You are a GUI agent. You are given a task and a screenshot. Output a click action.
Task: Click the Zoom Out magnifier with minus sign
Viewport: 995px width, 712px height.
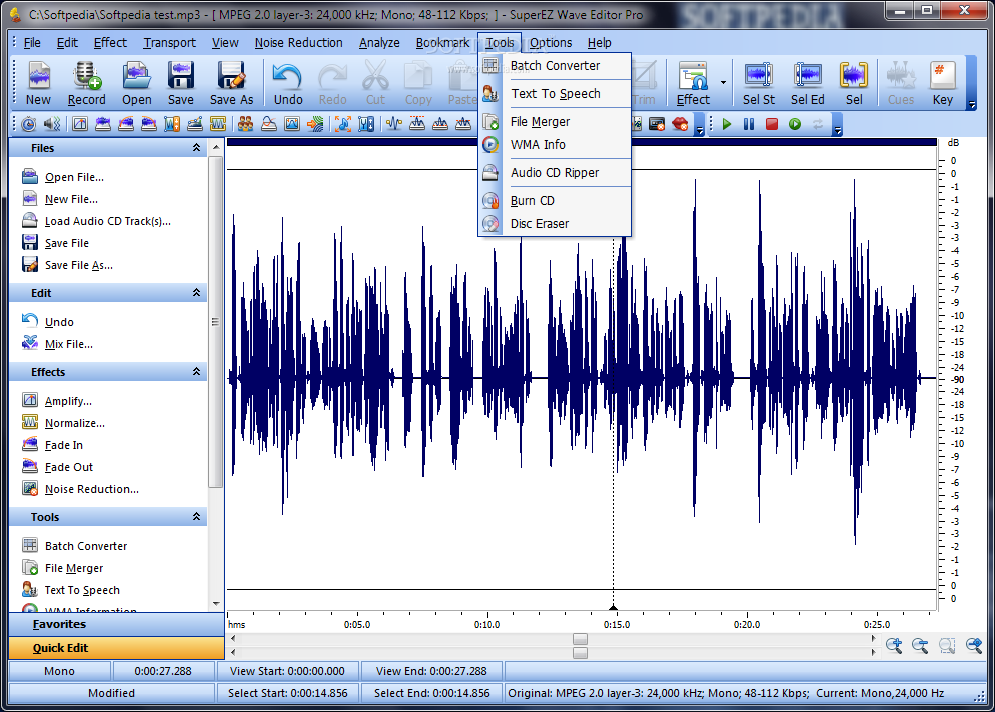point(920,646)
